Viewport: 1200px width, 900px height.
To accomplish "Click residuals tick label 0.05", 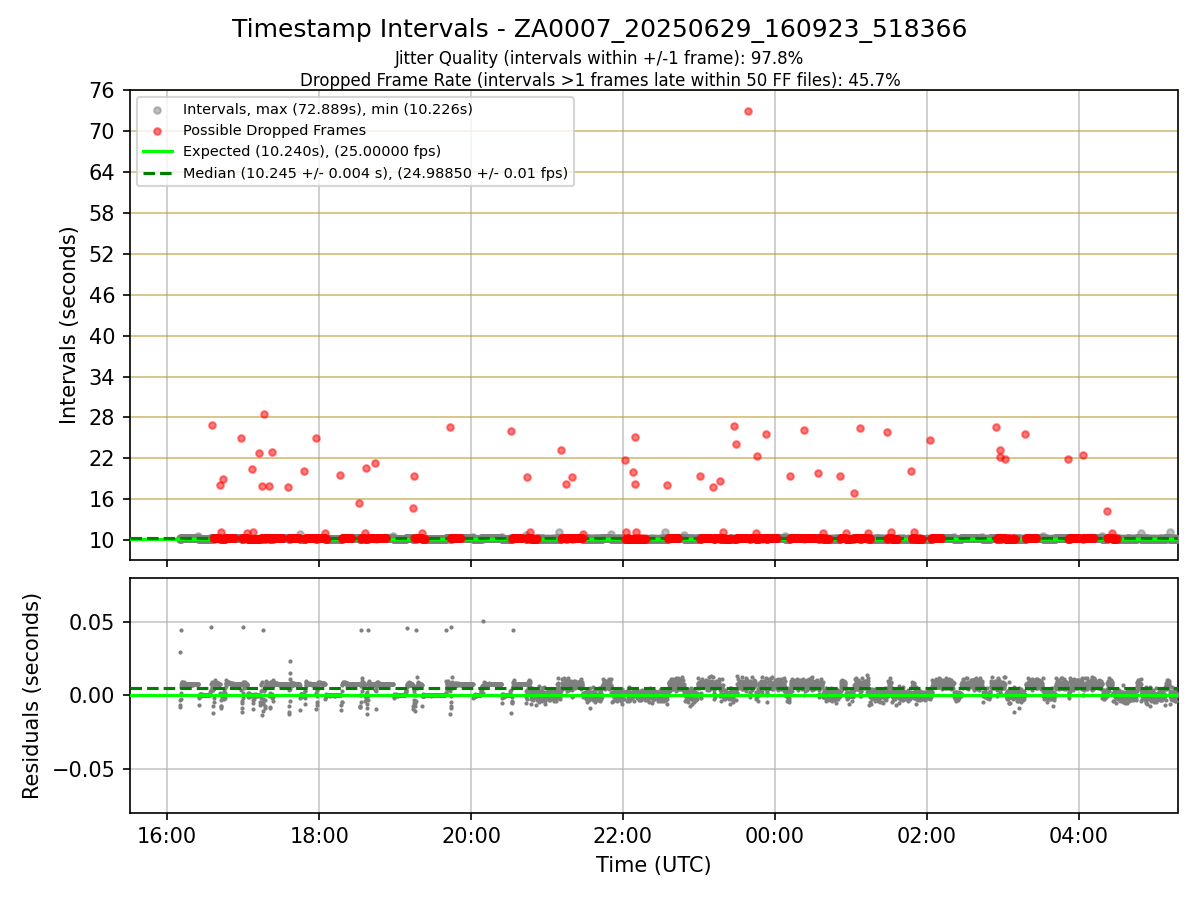I will tap(94, 622).
